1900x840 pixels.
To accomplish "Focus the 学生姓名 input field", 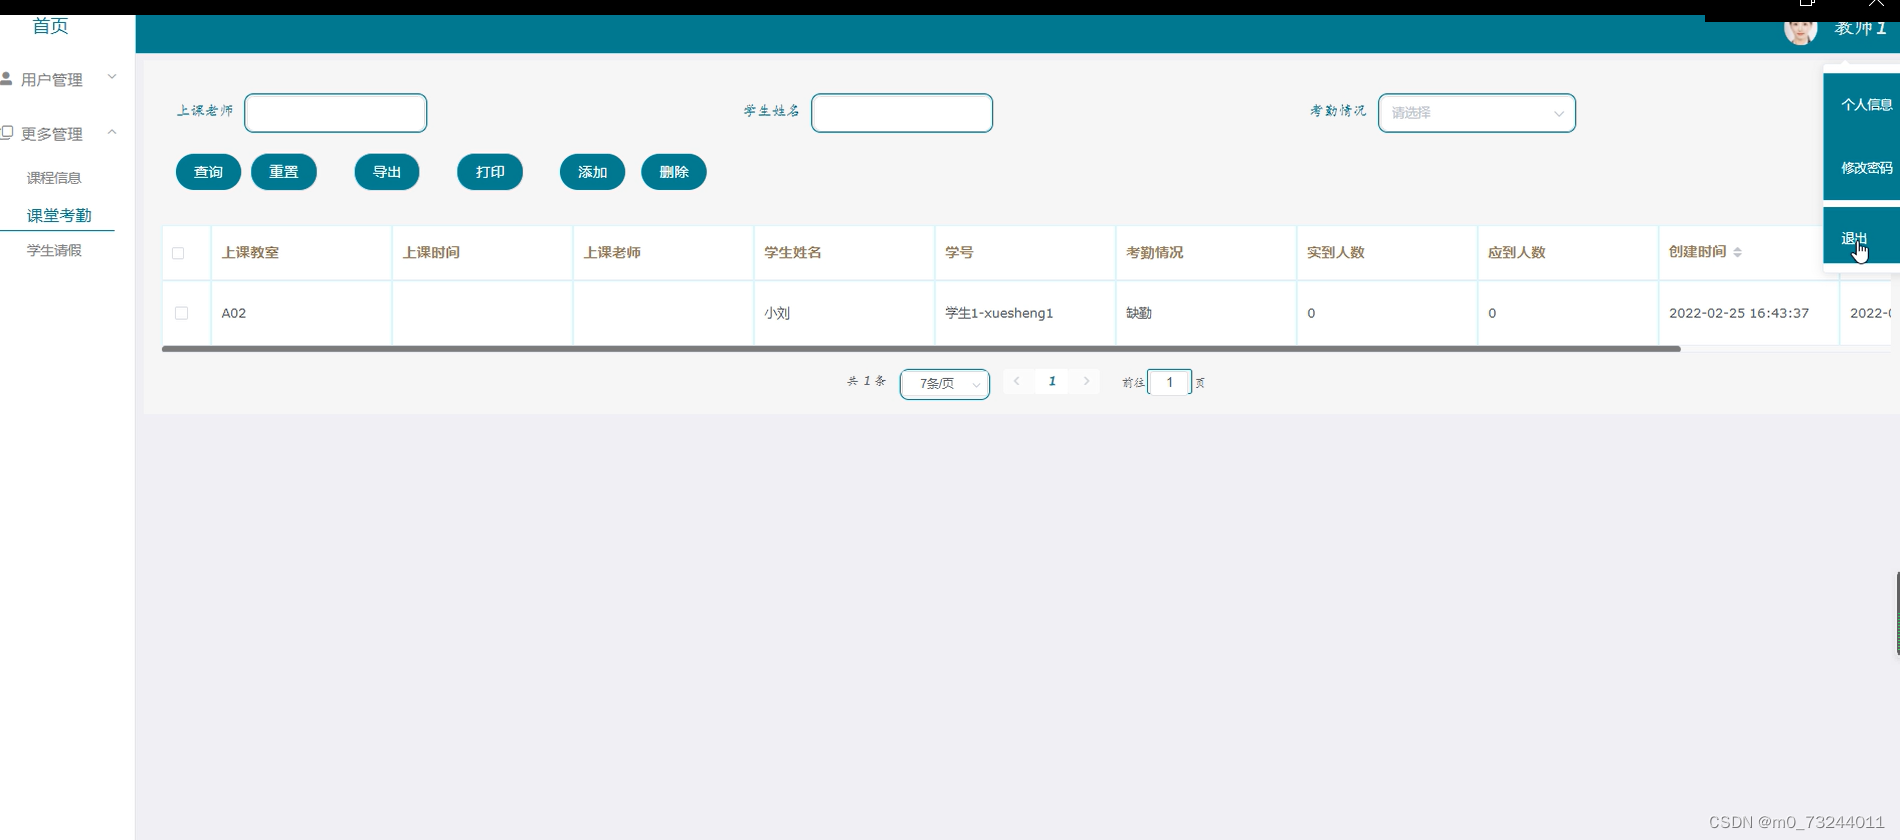I will coord(902,113).
